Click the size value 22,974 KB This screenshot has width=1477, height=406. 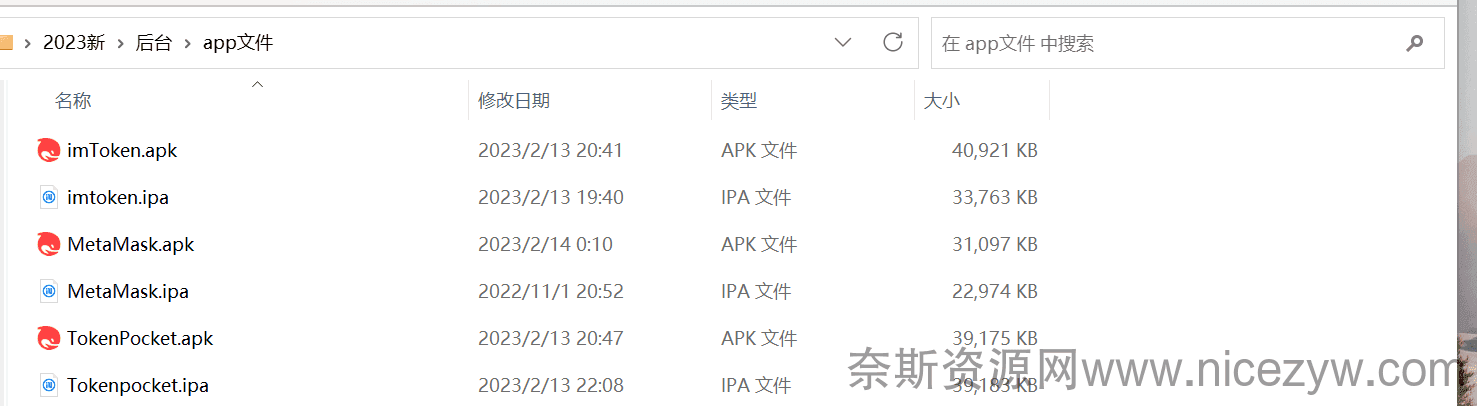pos(995,292)
